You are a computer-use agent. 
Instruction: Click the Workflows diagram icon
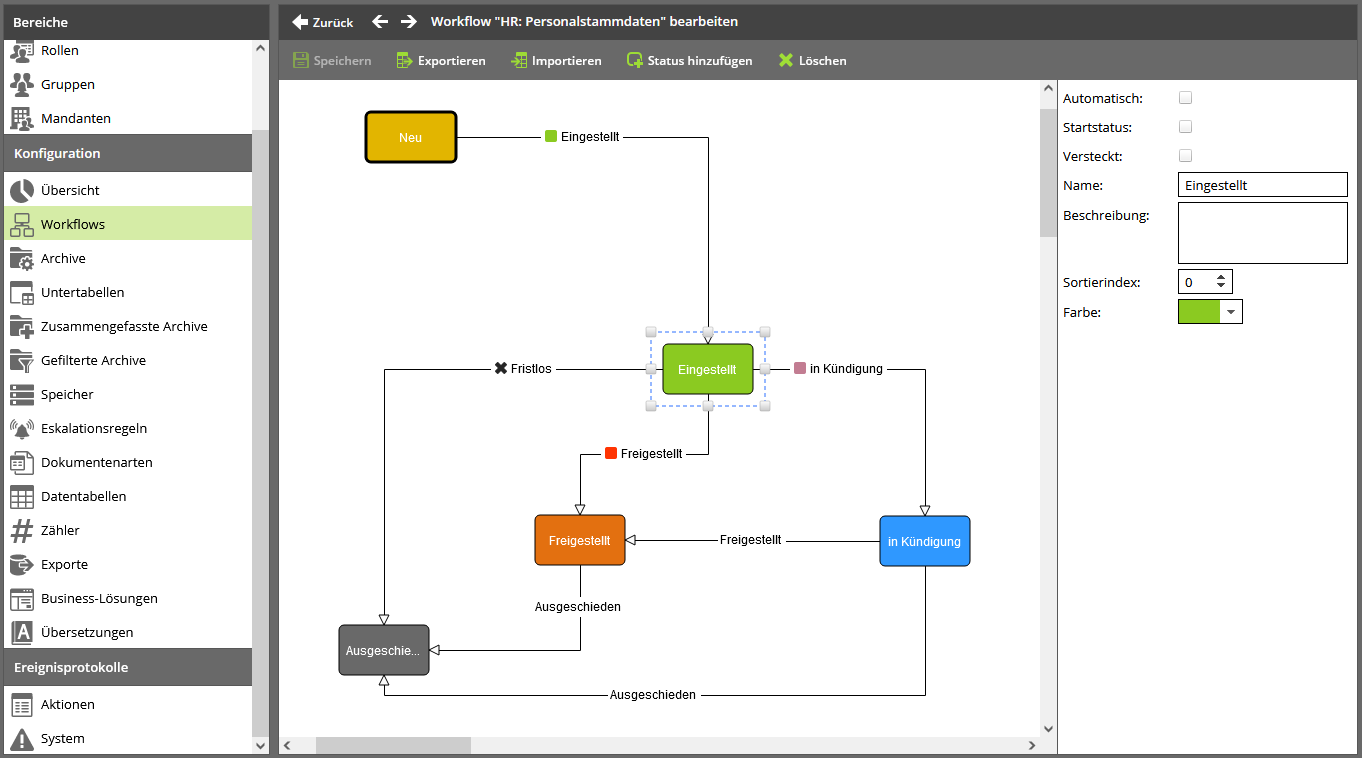[x=22, y=224]
